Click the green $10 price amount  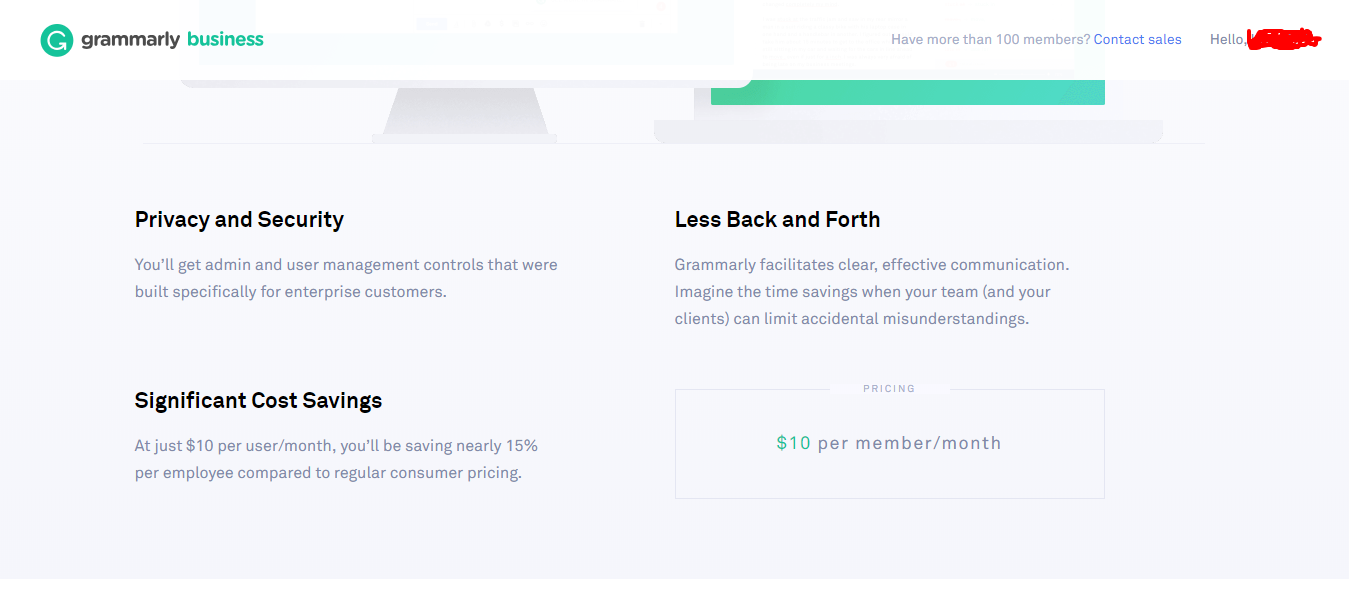793,443
